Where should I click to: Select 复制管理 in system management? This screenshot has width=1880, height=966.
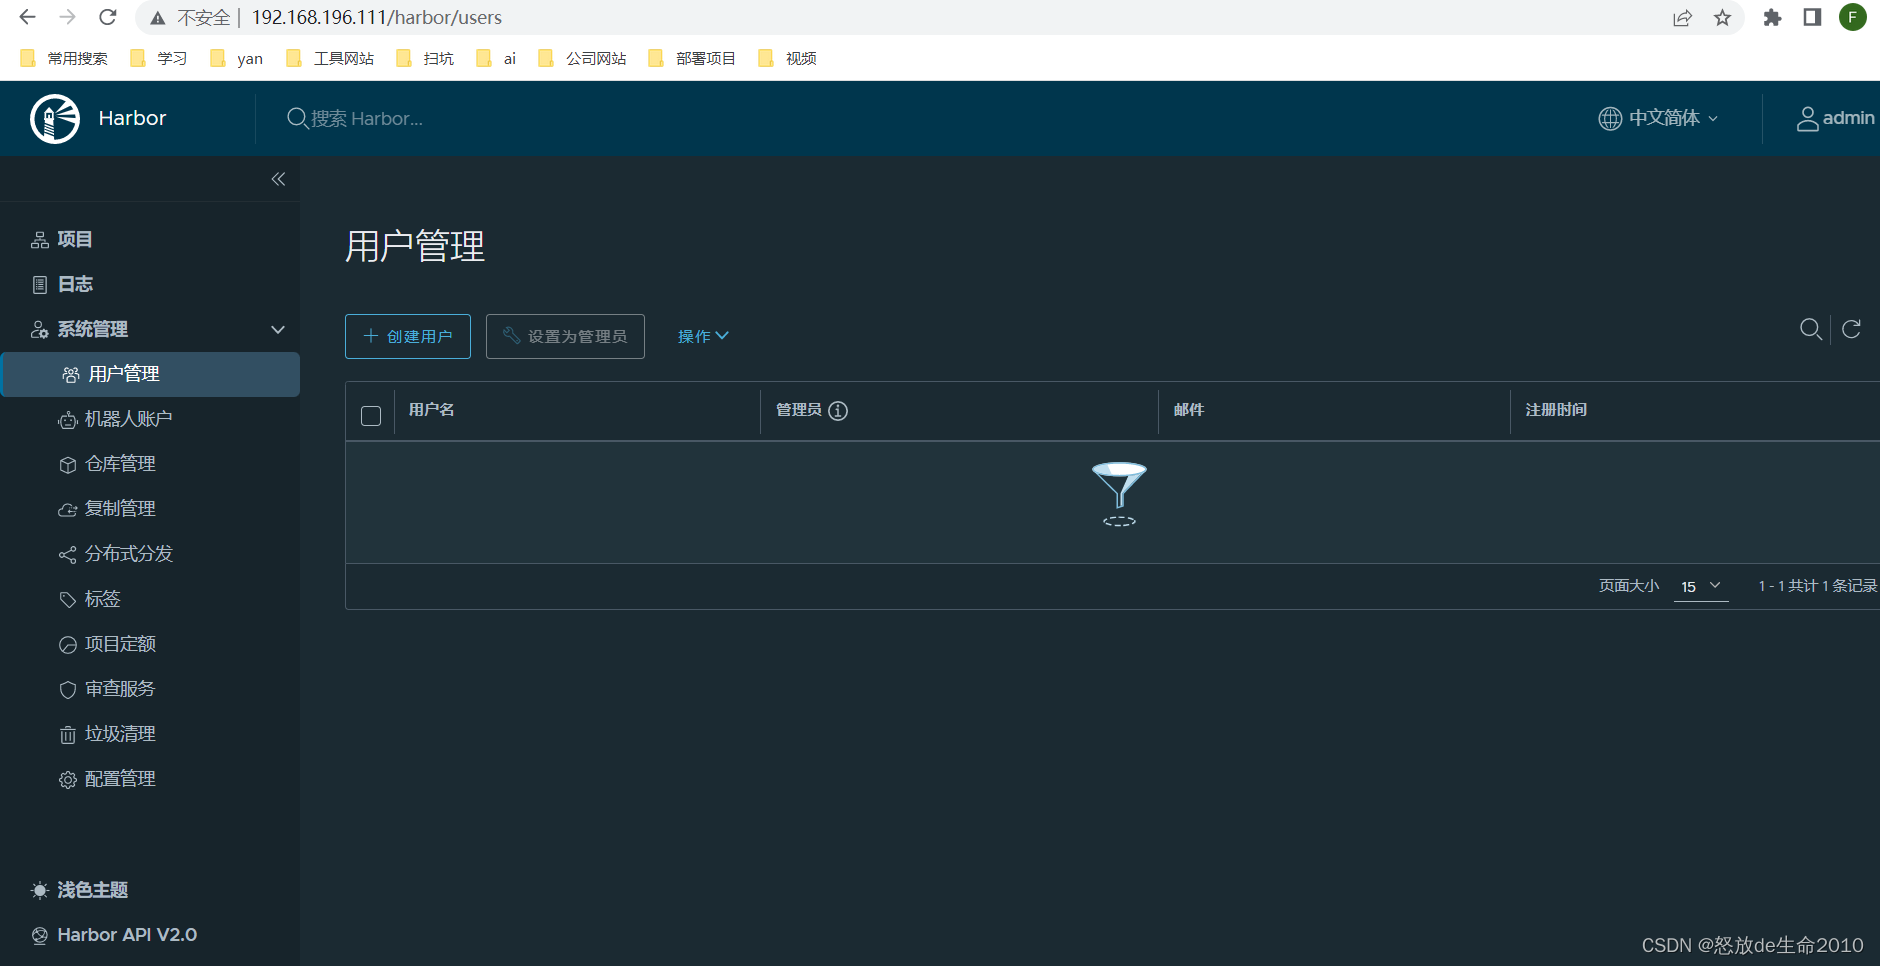click(x=120, y=508)
